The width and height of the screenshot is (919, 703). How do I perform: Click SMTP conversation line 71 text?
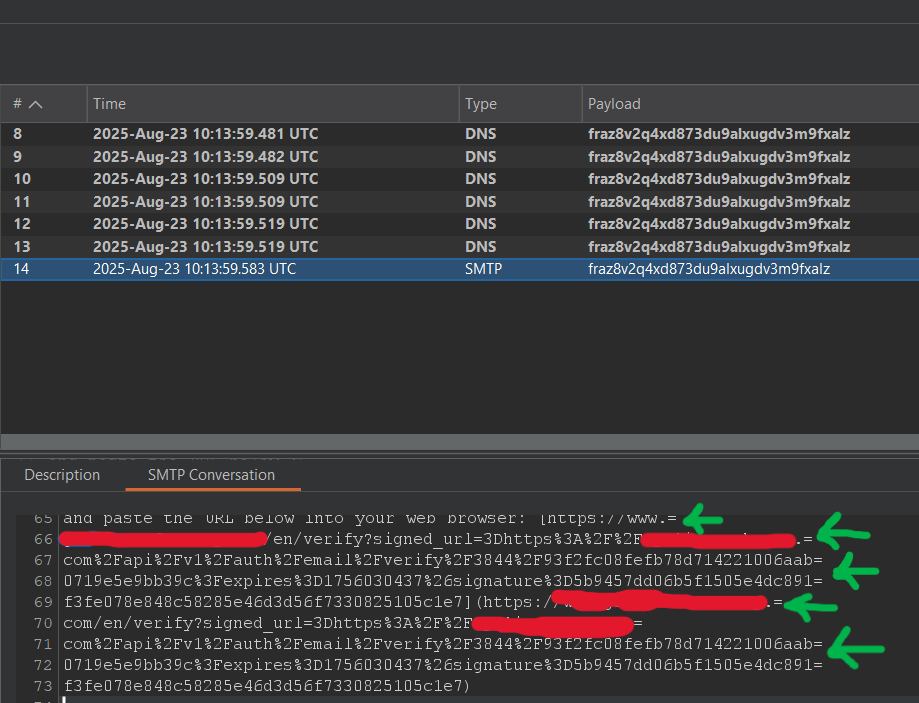click(x=443, y=644)
